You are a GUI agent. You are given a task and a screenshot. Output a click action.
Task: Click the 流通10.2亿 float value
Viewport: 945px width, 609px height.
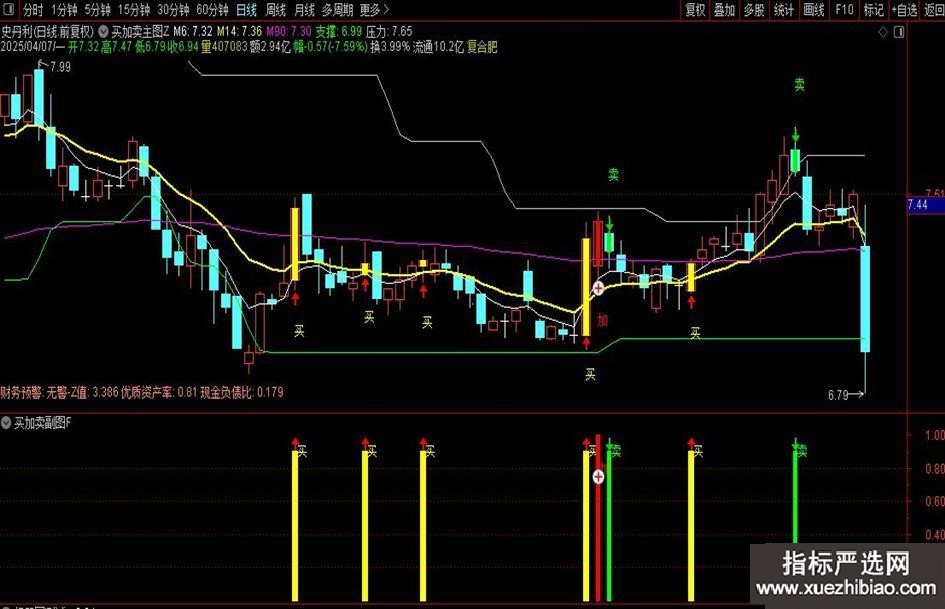click(x=438, y=47)
